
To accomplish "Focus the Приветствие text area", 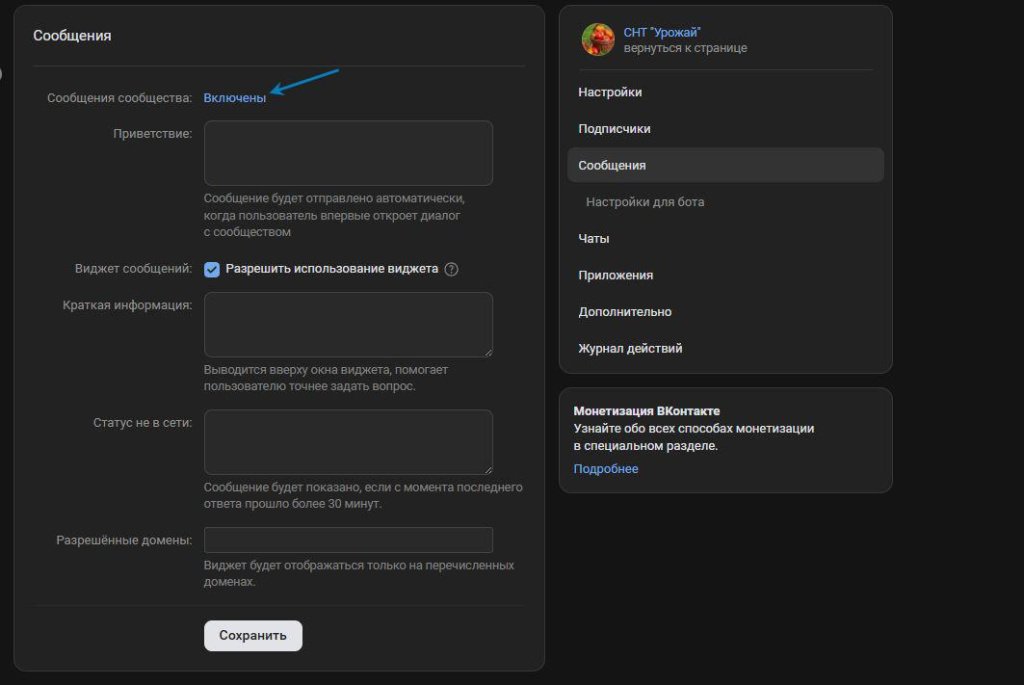I will (348, 153).
